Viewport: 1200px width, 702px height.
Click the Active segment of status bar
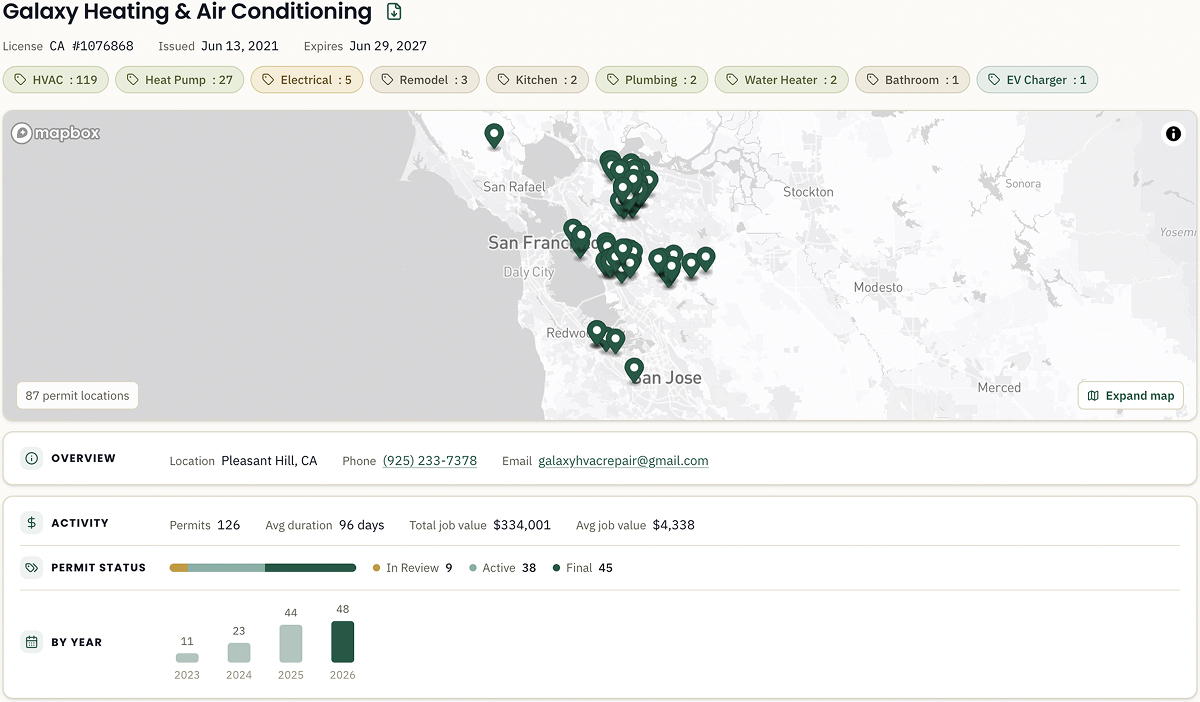pyautogui.click(x=226, y=568)
